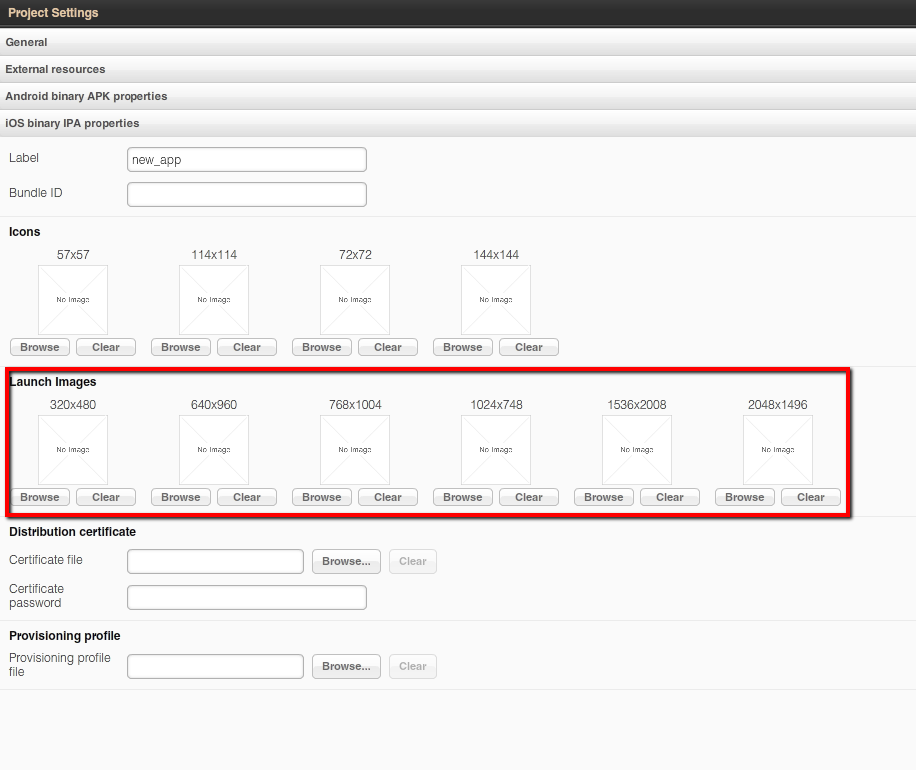The width and height of the screenshot is (916, 770).
Task: Open Android binary APK properties section
Action: click(86, 96)
